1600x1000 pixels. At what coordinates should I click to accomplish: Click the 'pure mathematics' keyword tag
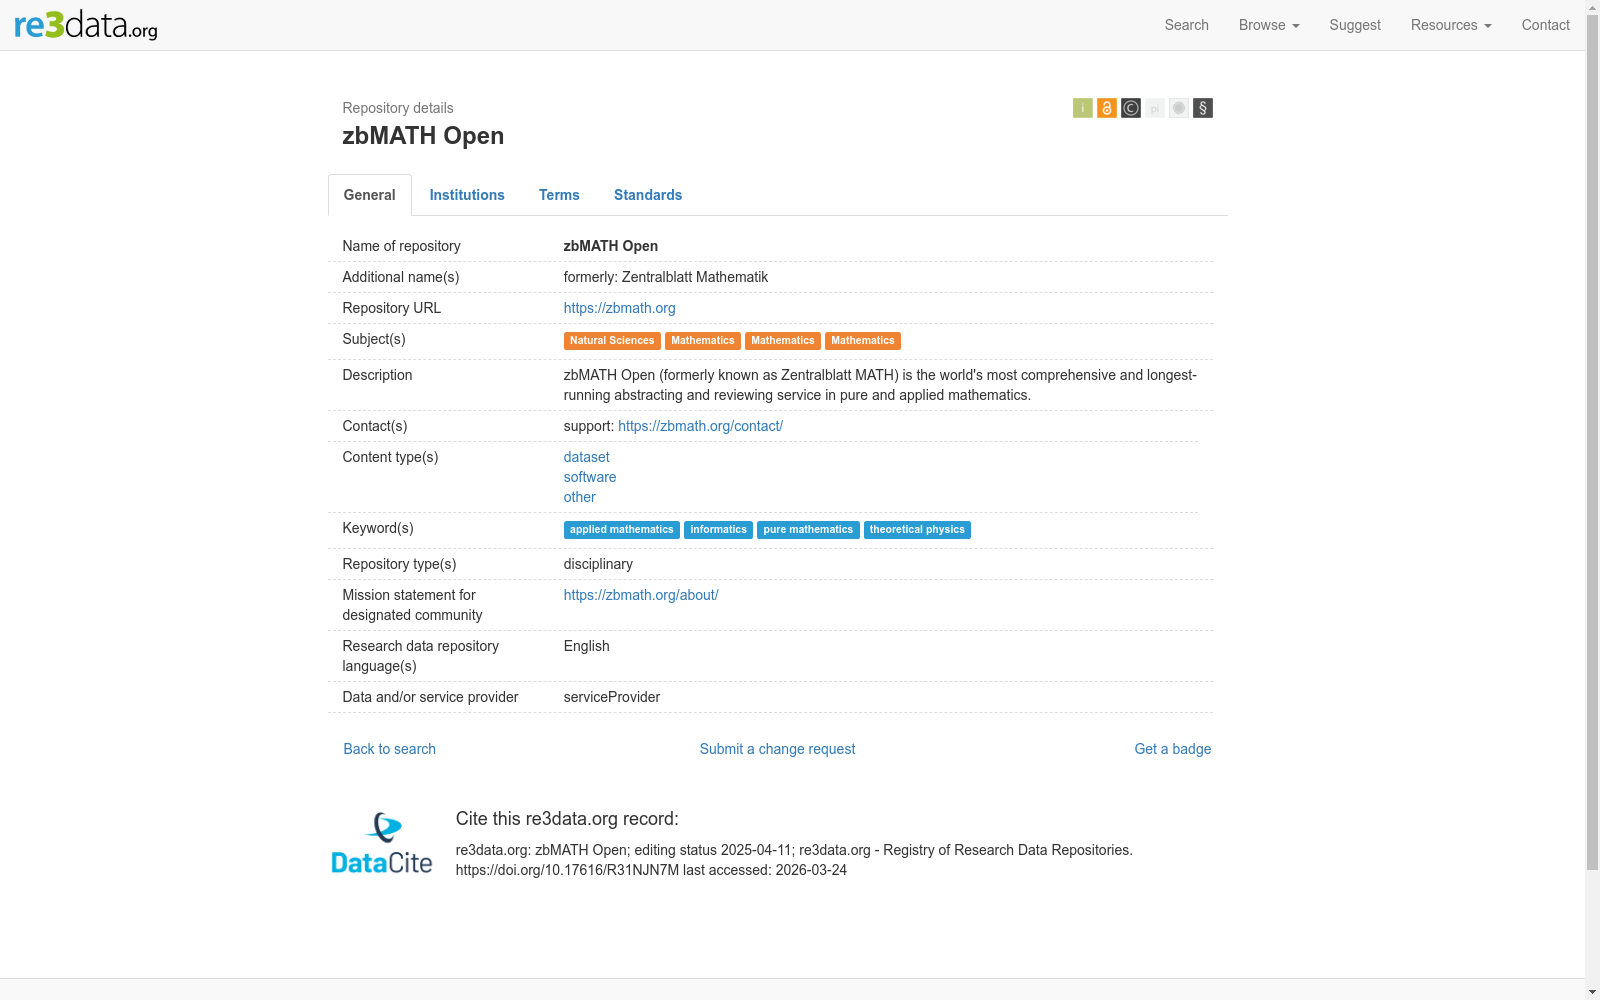coord(808,530)
